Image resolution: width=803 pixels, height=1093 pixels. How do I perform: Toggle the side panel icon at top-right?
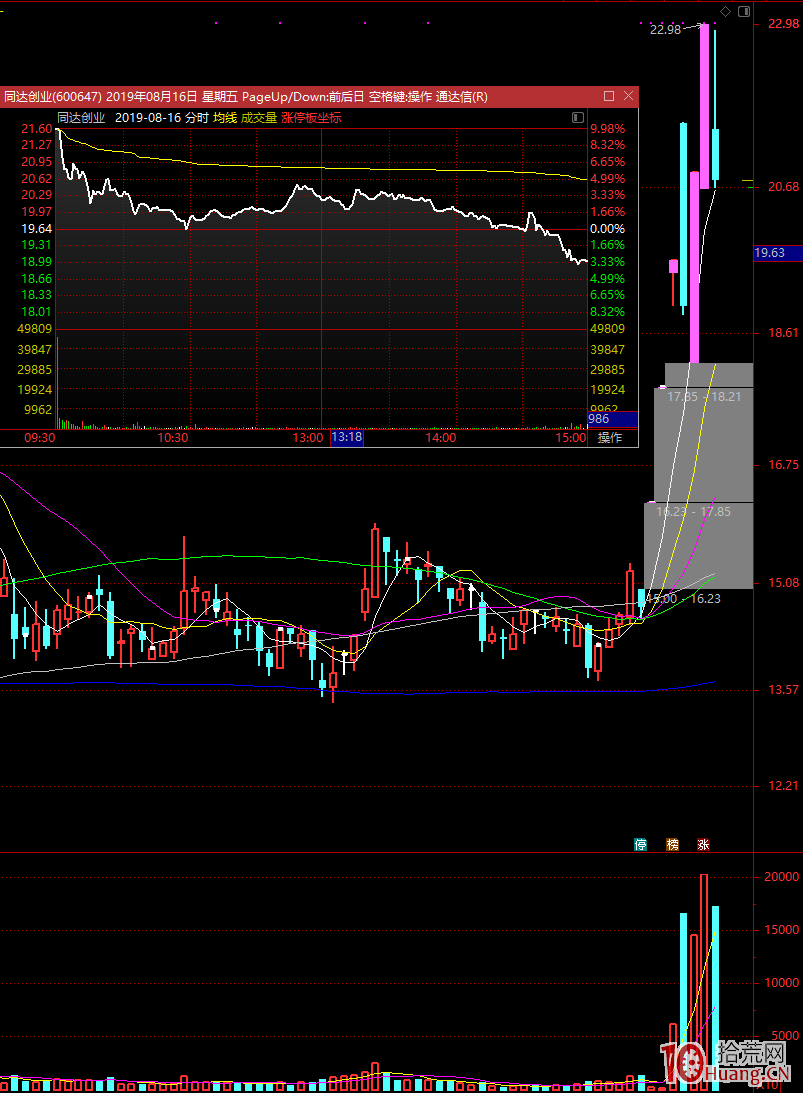[743, 11]
